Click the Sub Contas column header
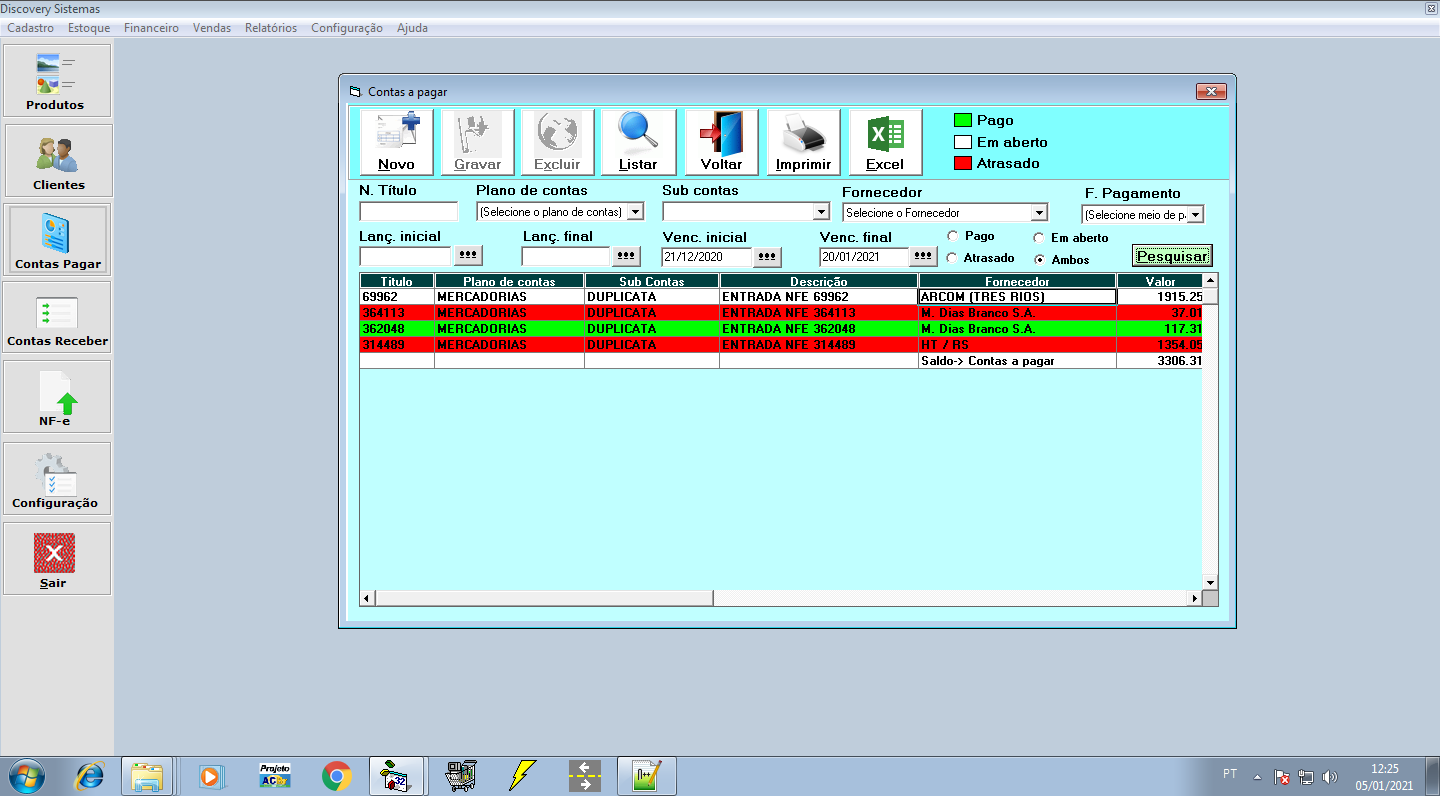This screenshot has height=796, width=1440. [x=652, y=282]
